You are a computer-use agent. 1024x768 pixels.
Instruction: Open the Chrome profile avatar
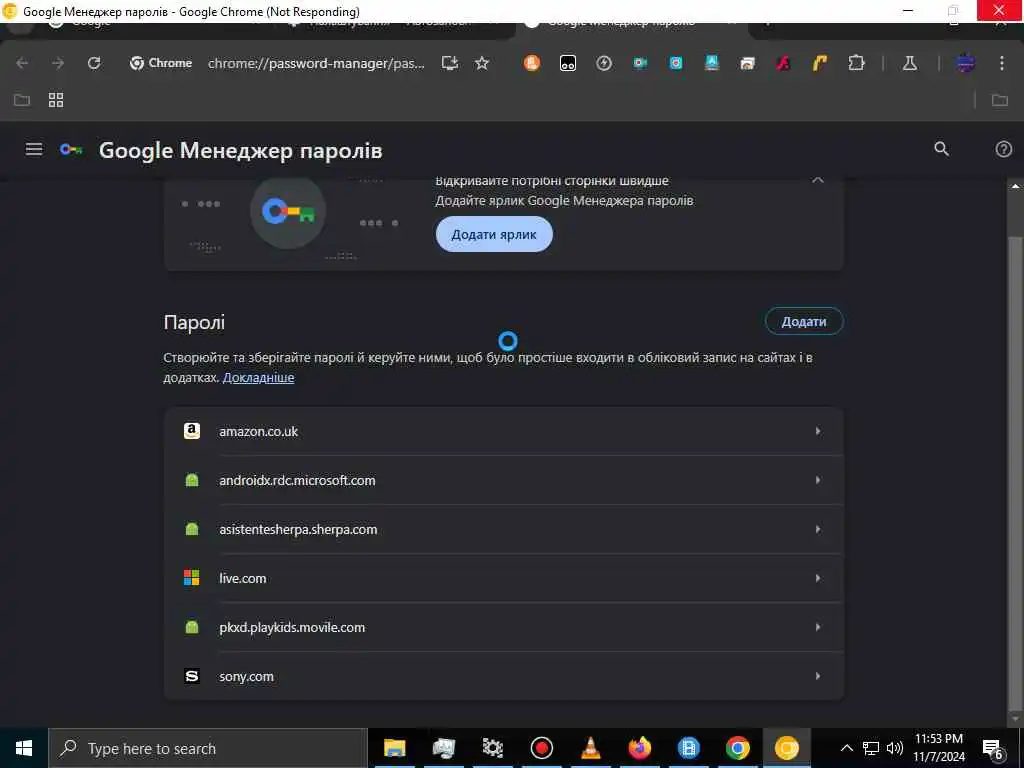[965, 63]
